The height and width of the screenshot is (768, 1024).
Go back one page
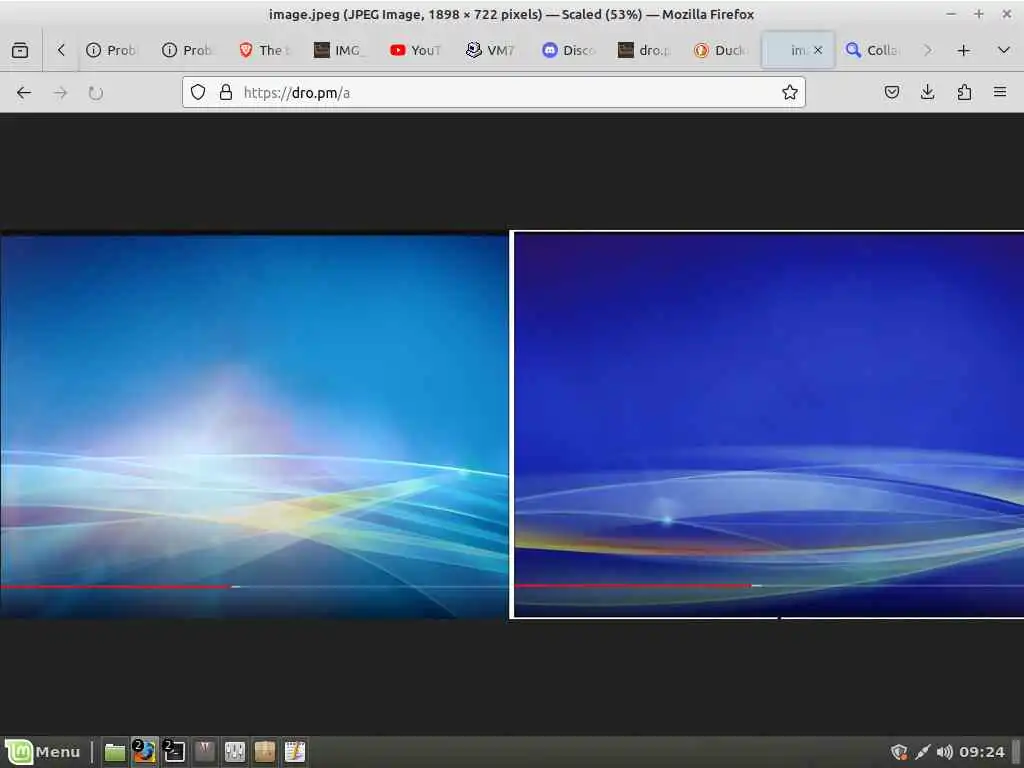[24, 93]
